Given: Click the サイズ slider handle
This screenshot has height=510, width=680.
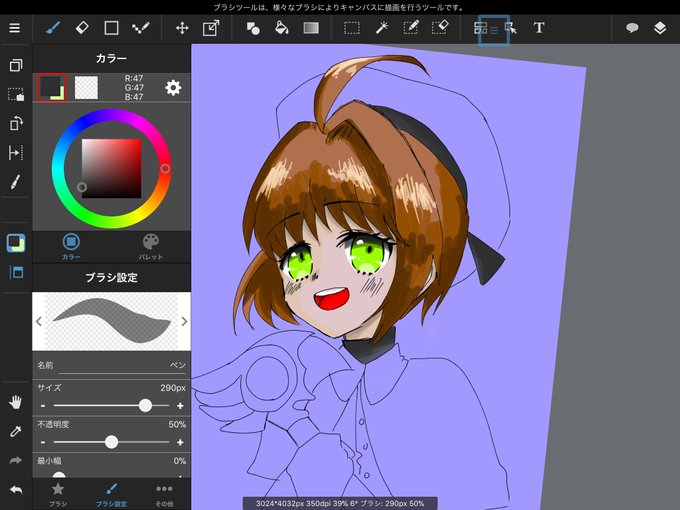Looking at the screenshot, I should tap(145, 405).
